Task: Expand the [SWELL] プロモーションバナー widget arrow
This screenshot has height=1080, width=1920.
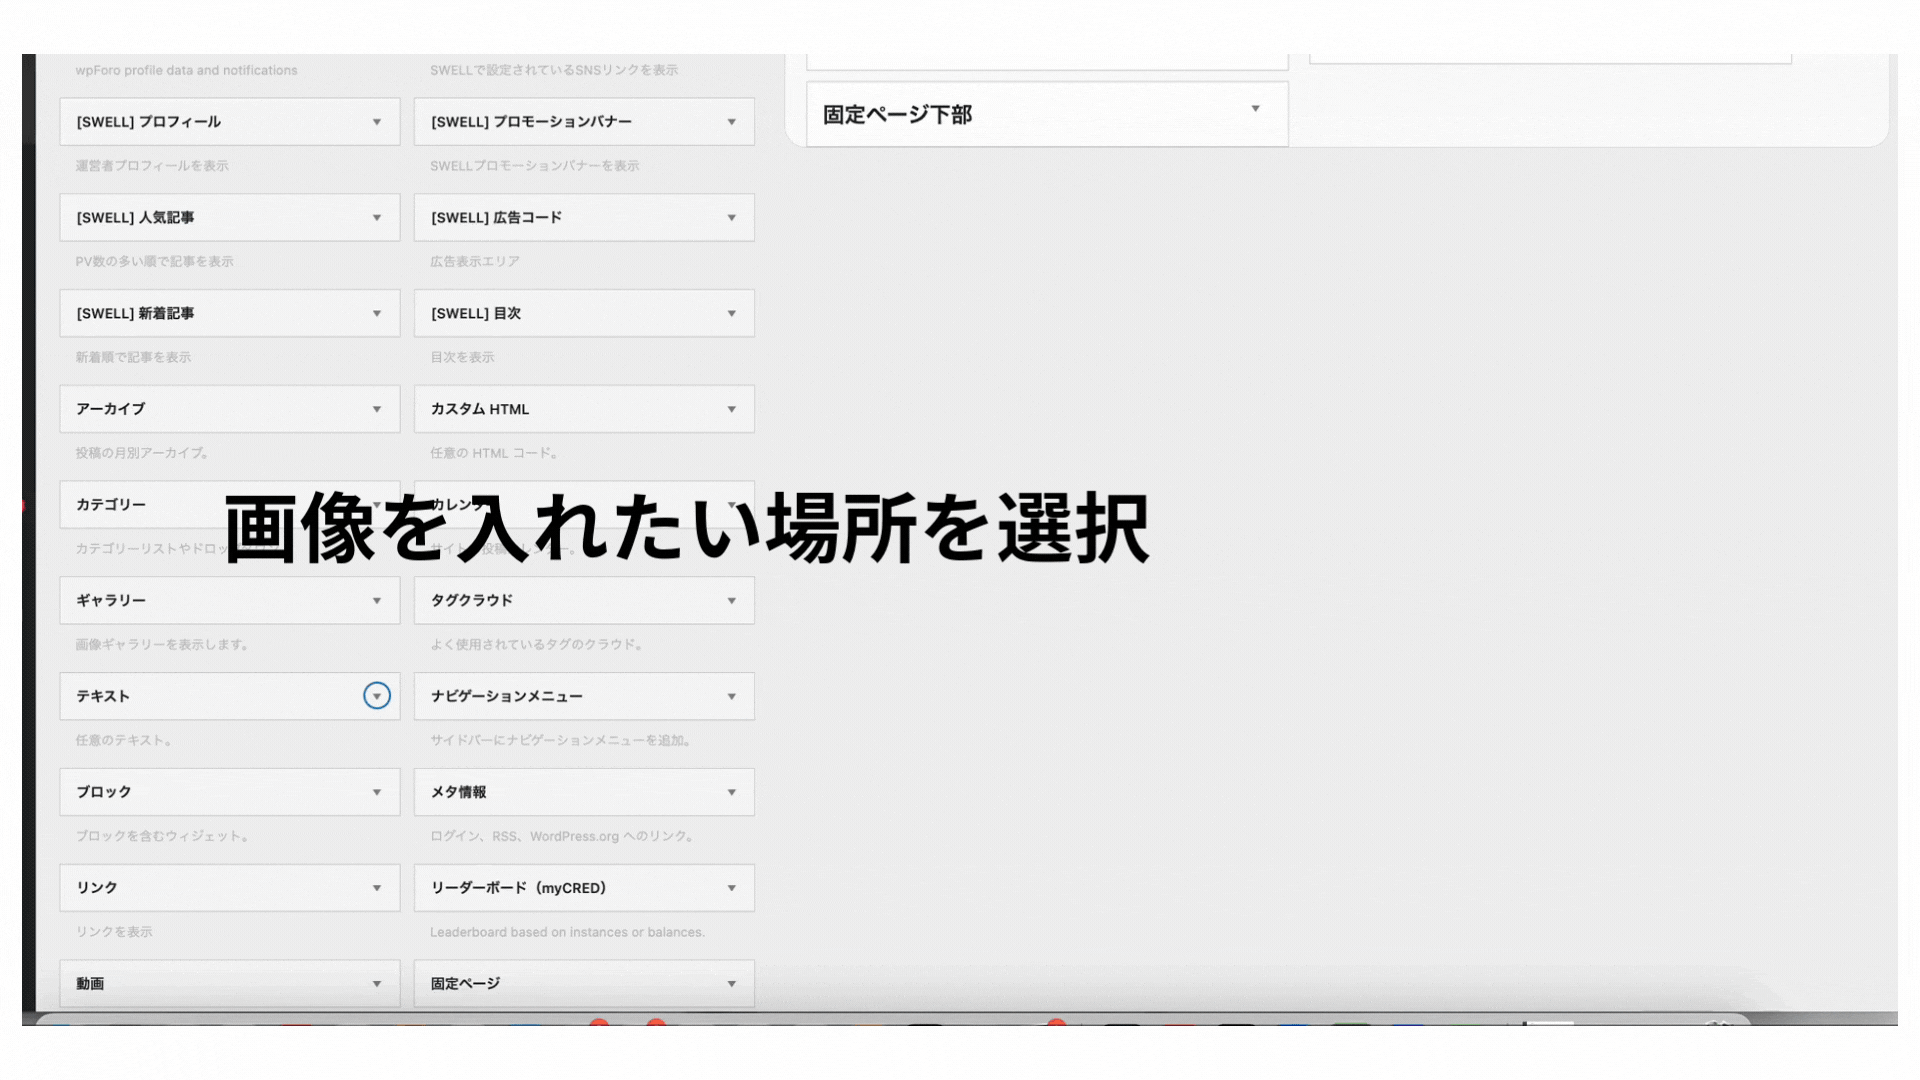Action: [732, 122]
